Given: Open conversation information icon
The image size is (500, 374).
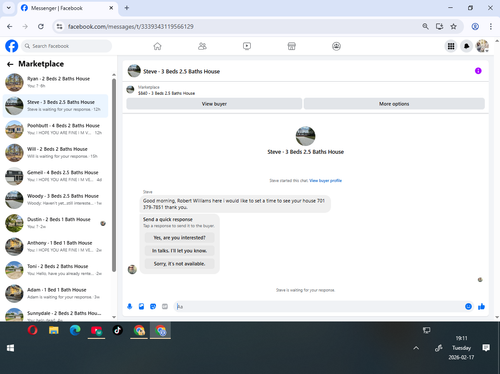Looking at the screenshot, I should [478, 71].
